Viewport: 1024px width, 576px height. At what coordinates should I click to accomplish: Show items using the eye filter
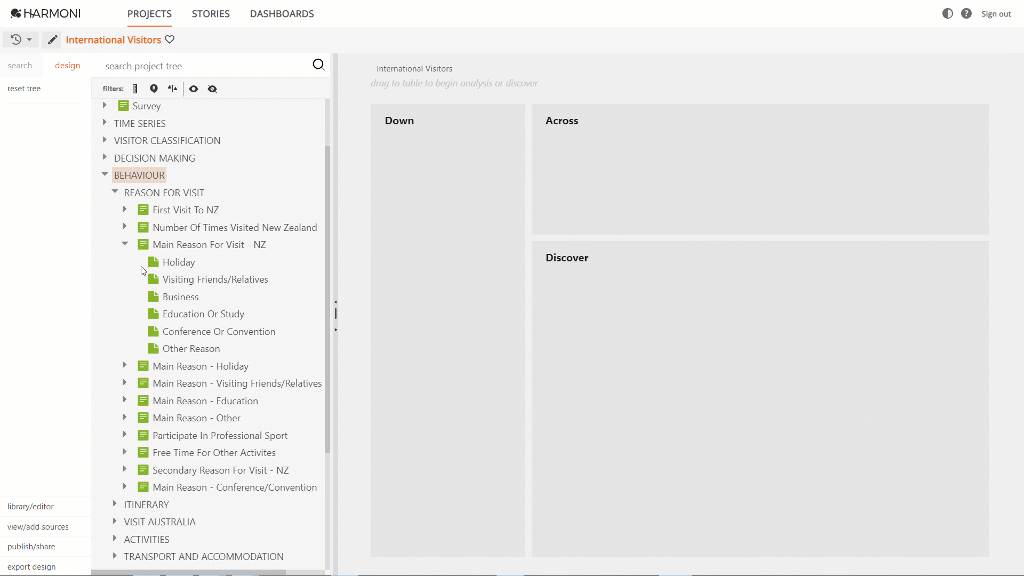pyautogui.click(x=193, y=89)
